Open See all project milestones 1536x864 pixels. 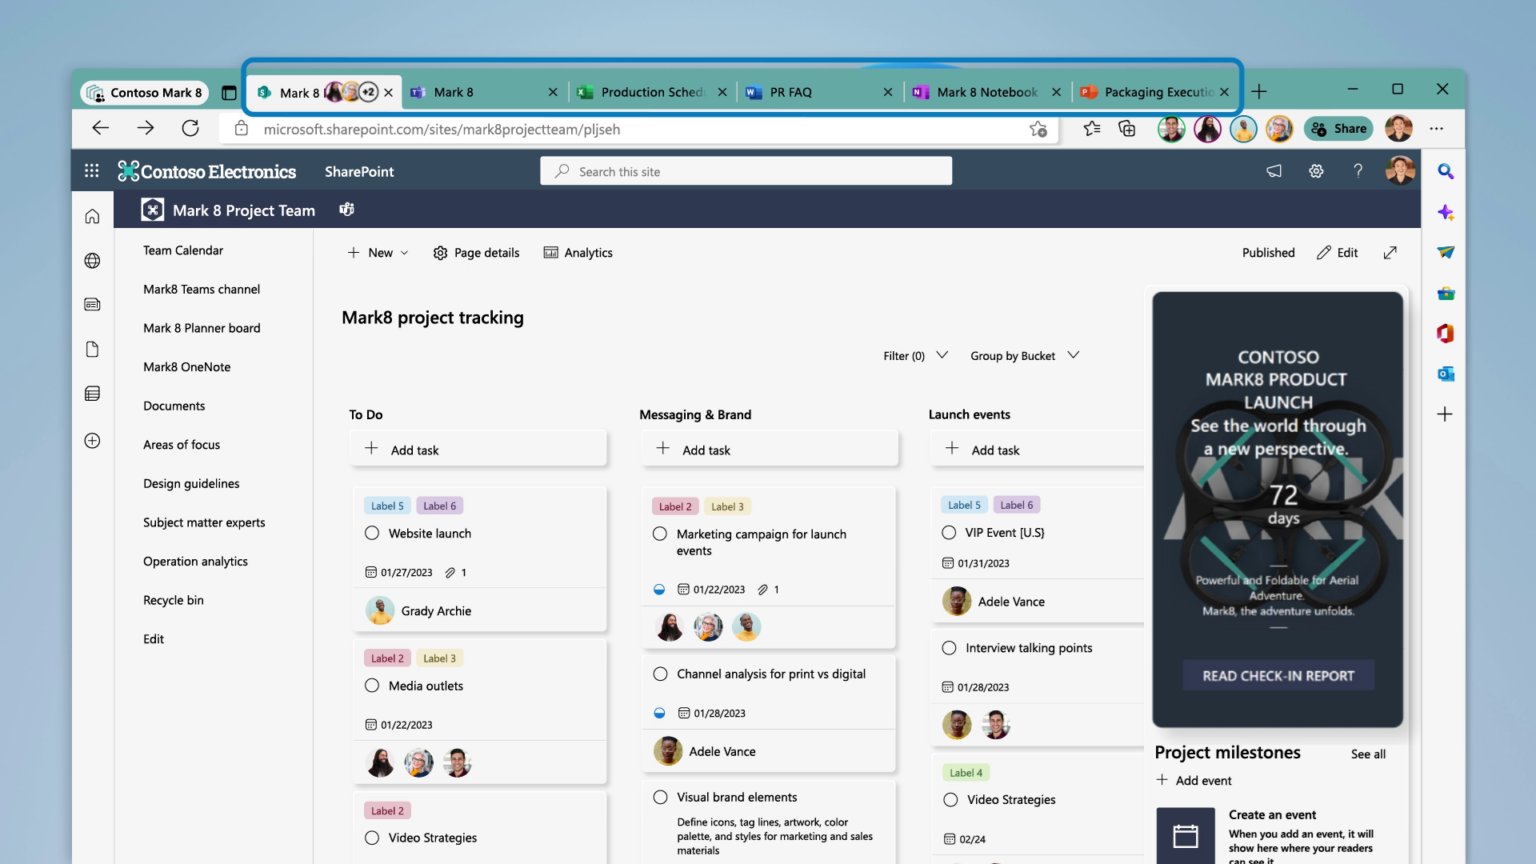(1368, 754)
